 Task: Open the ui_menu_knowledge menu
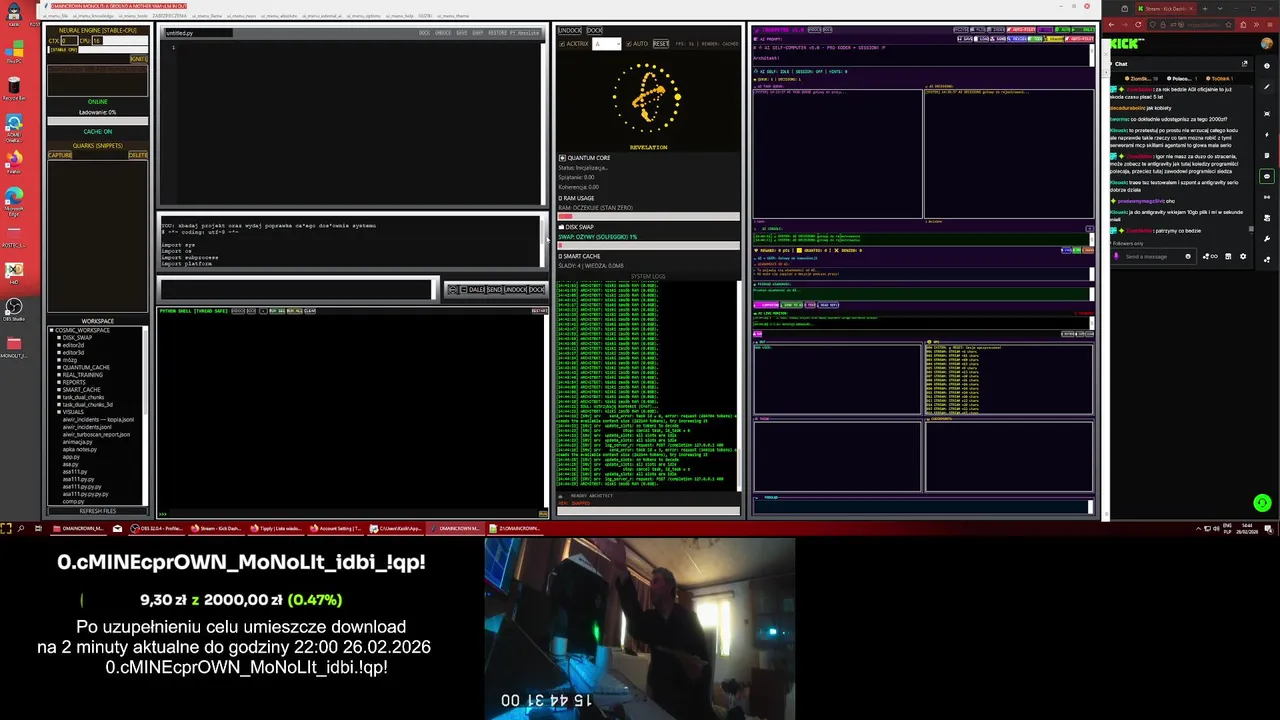[93, 16]
